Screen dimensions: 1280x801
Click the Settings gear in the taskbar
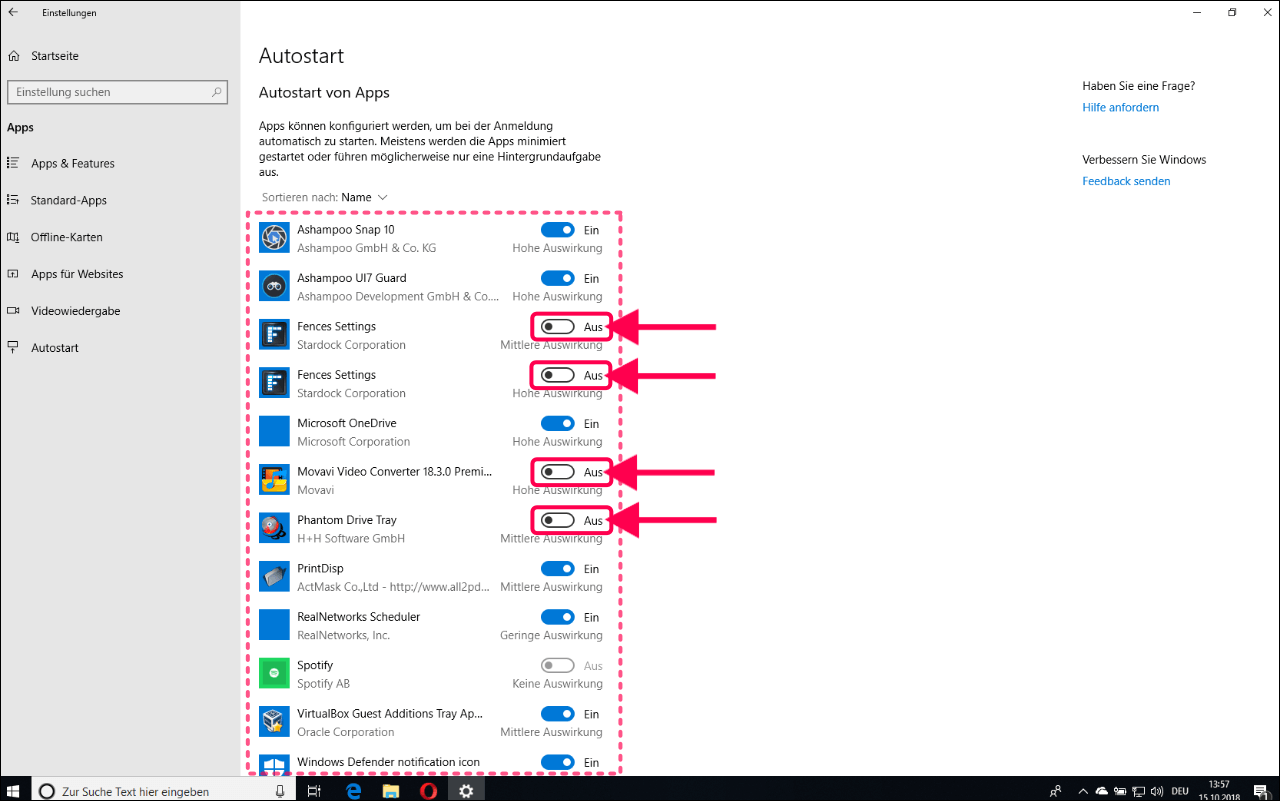tap(466, 791)
